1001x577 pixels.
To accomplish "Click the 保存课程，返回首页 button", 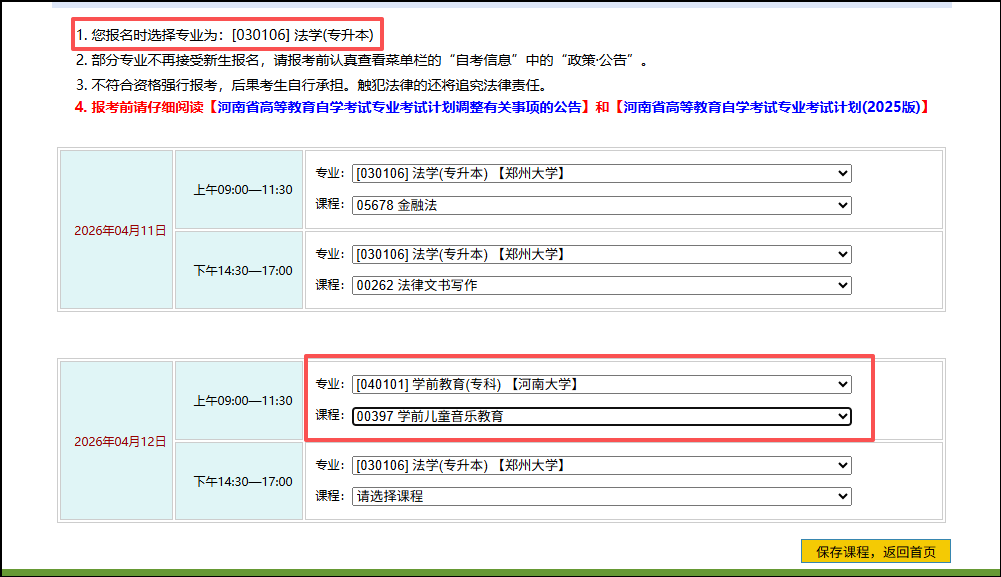I will click(875, 551).
